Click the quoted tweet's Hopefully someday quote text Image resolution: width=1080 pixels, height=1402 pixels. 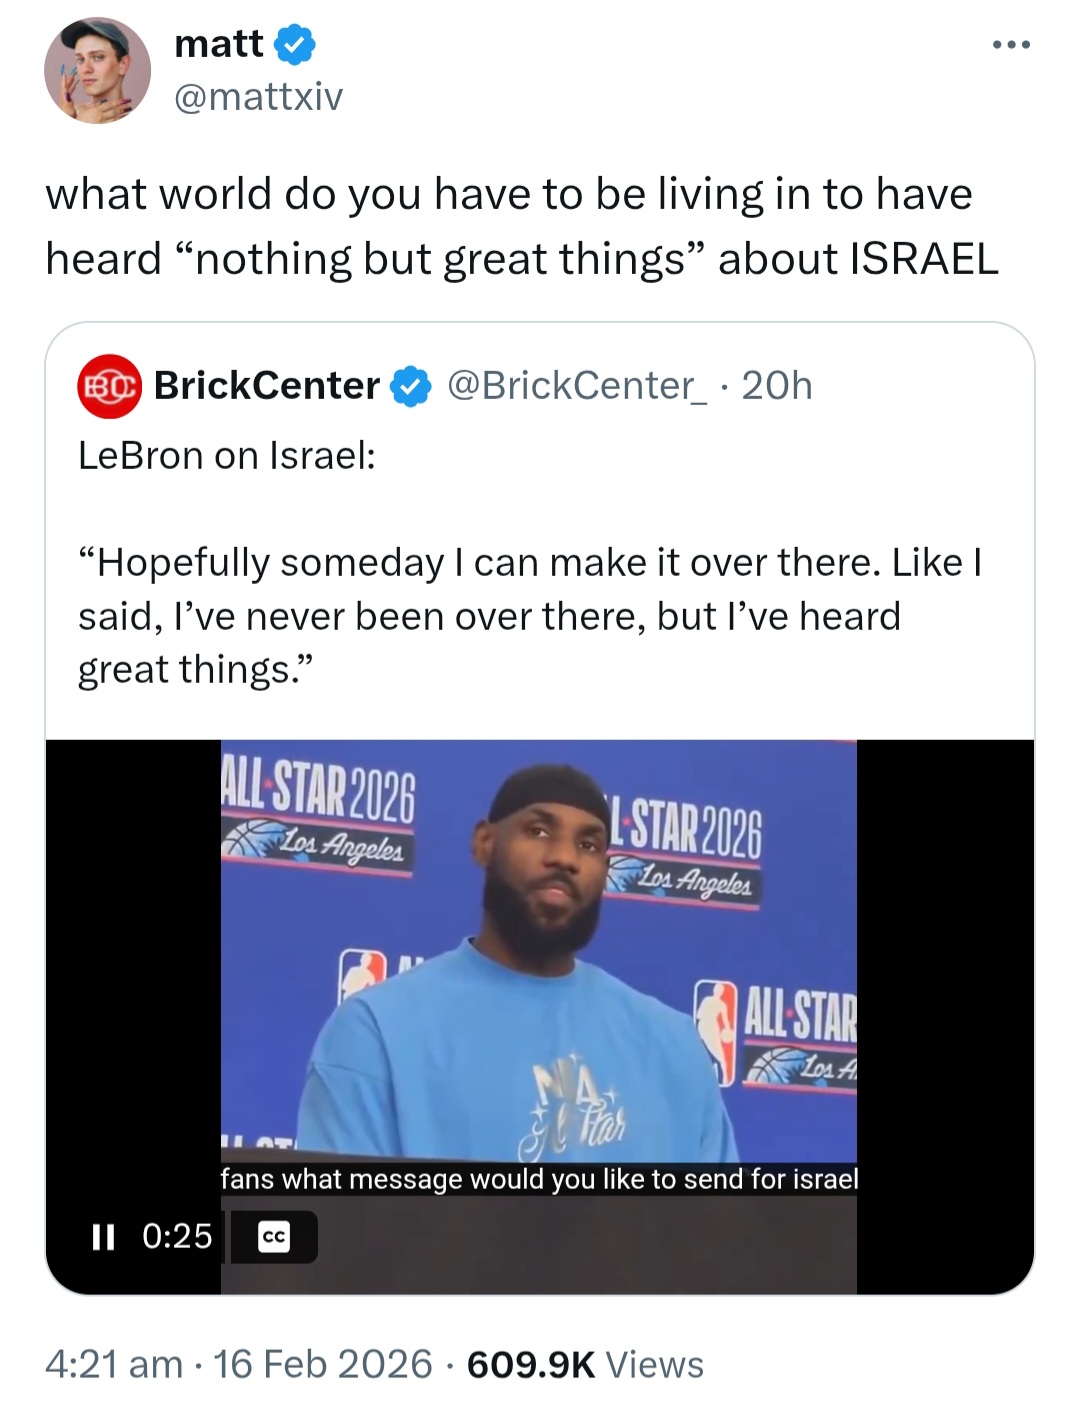(530, 616)
